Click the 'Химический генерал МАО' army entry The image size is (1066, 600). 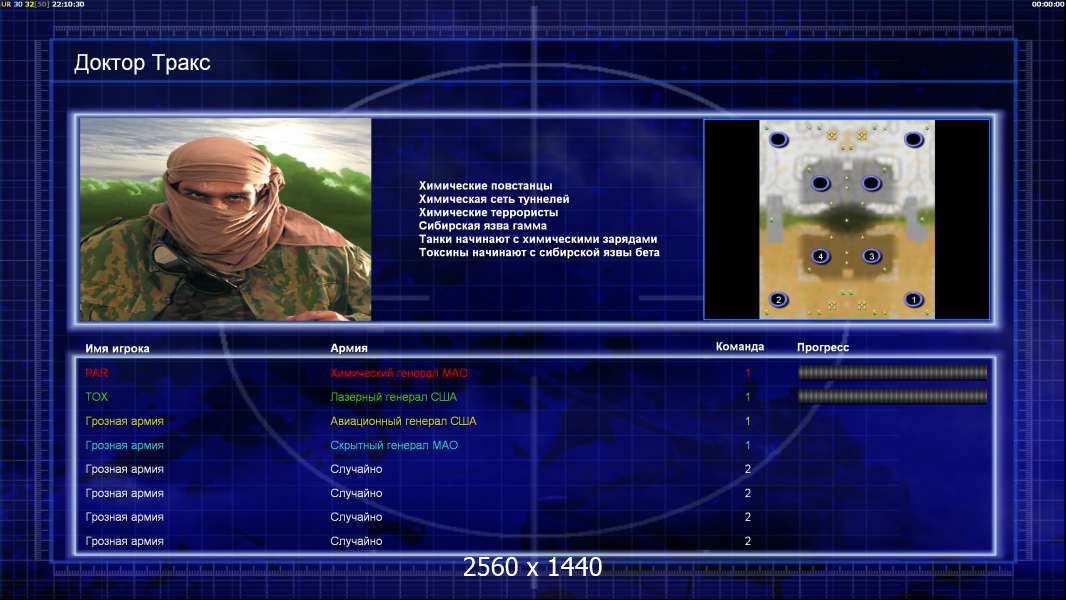[x=399, y=373]
